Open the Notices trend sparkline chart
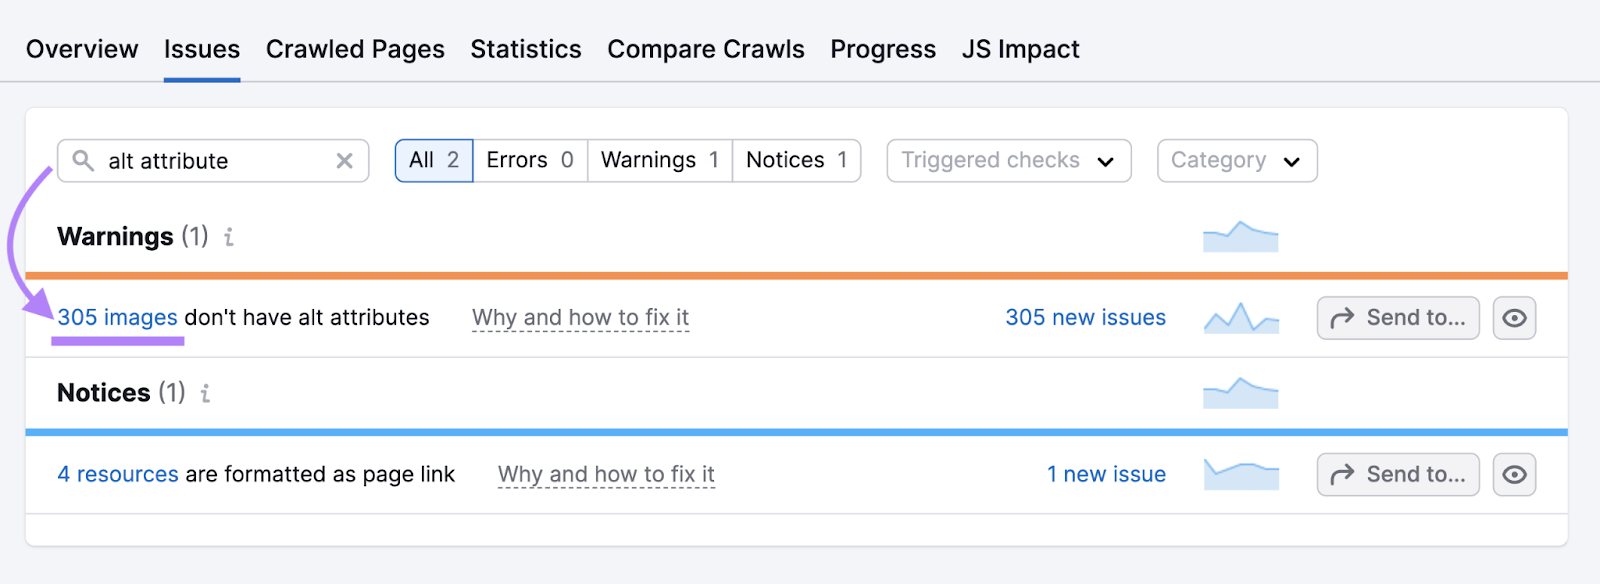The height and width of the screenshot is (584, 1600). 1240,393
